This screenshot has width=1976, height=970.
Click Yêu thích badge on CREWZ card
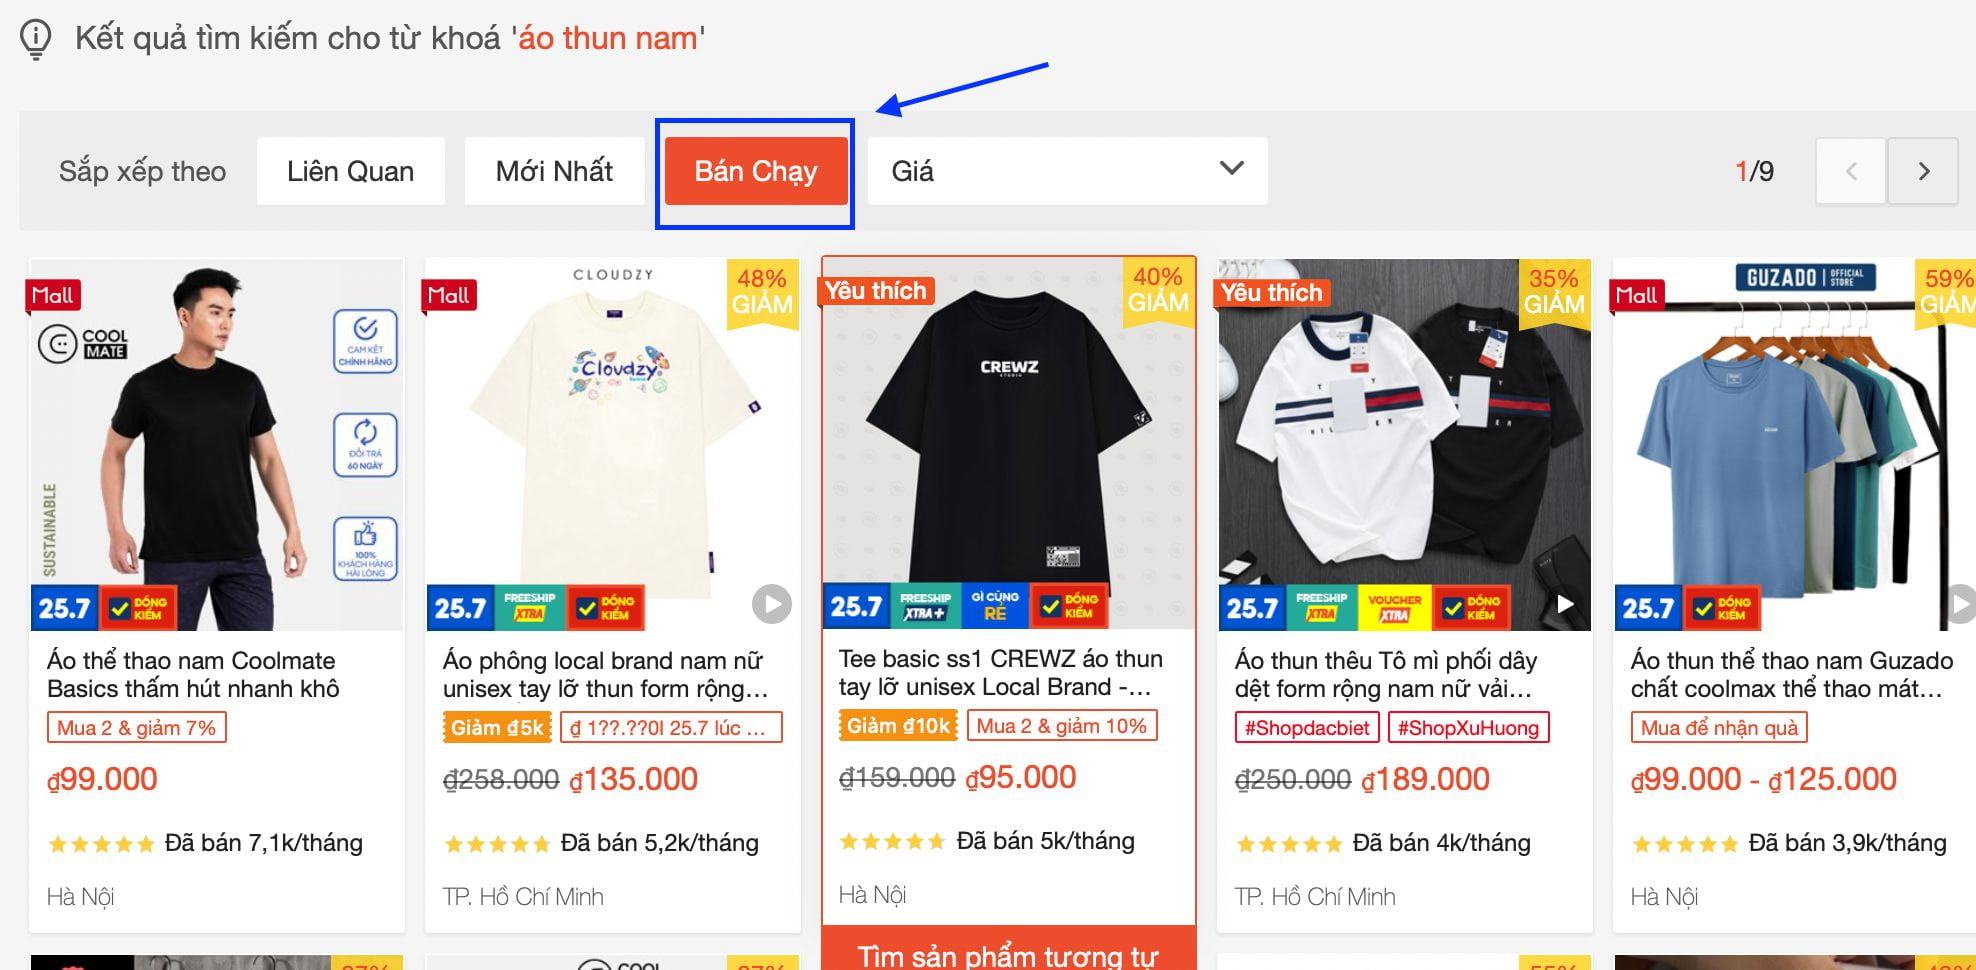[876, 291]
